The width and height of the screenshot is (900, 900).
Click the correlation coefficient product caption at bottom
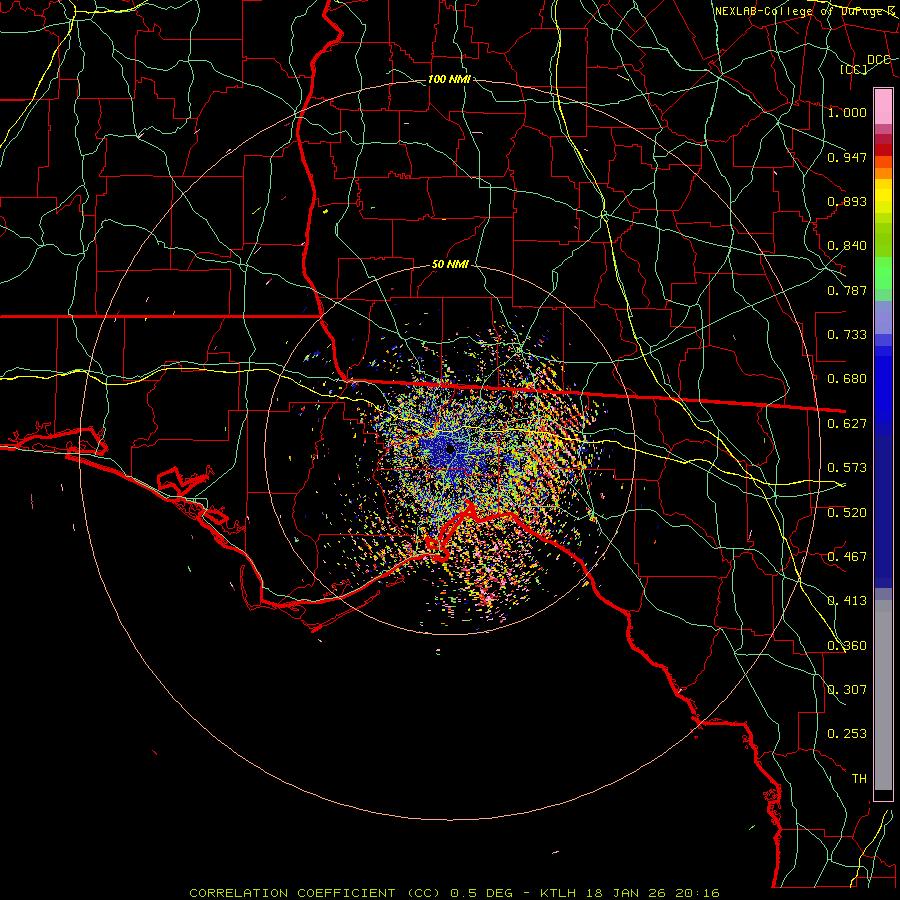(454, 893)
